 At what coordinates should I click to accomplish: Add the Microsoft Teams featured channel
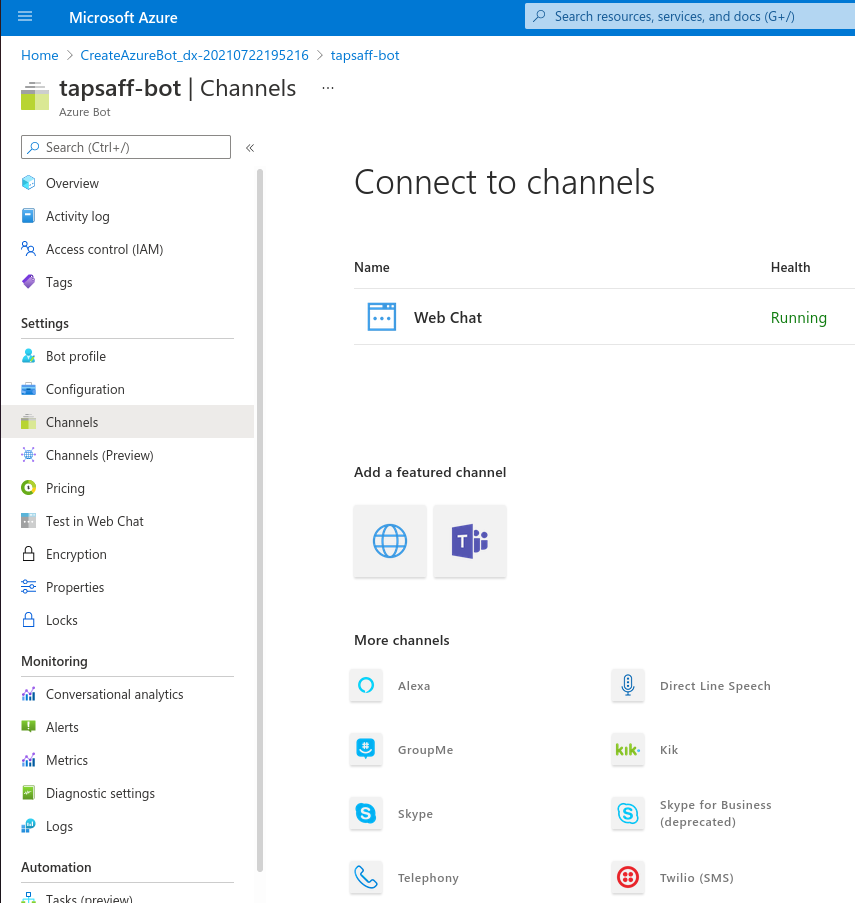(x=470, y=541)
